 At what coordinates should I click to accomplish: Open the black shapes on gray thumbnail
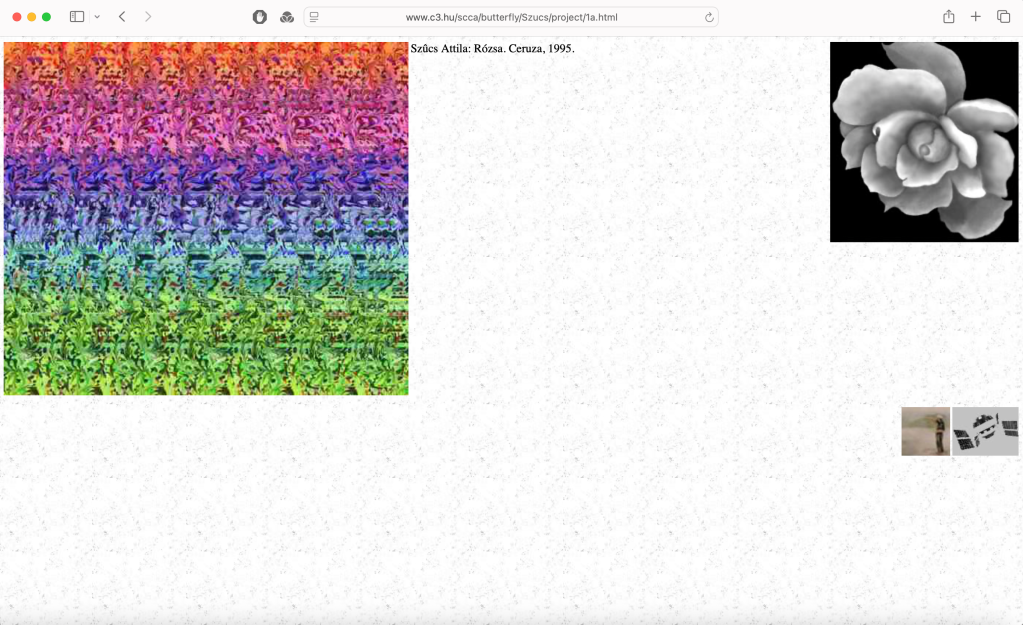tap(985, 431)
